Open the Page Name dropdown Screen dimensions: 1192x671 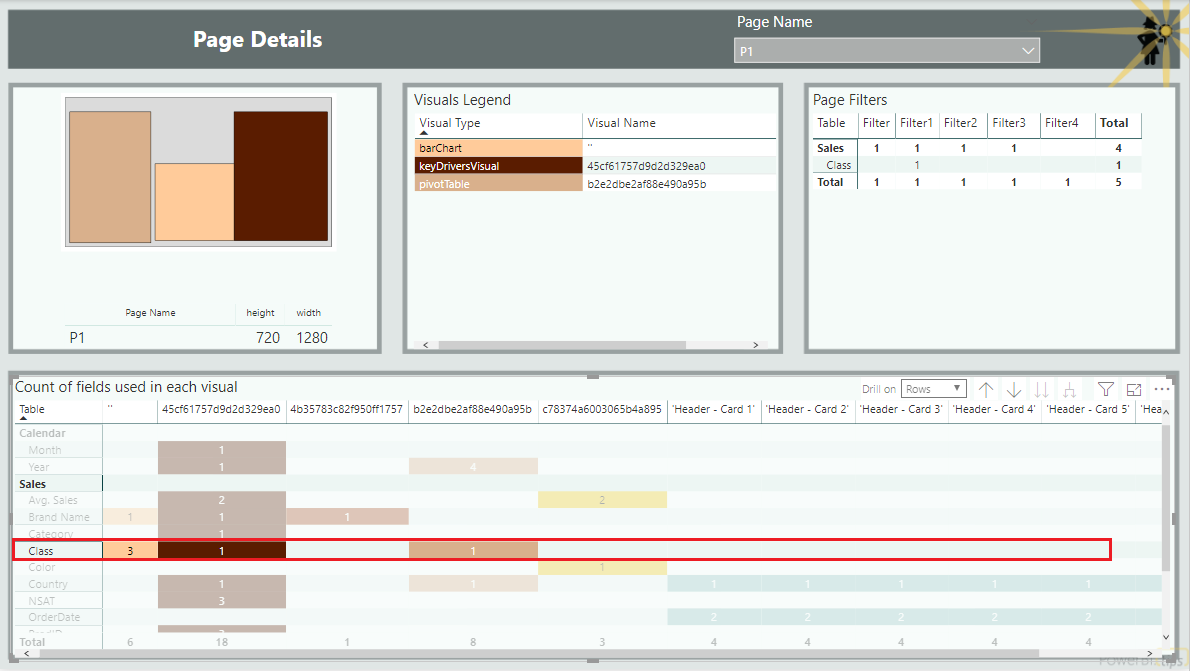1028,50
